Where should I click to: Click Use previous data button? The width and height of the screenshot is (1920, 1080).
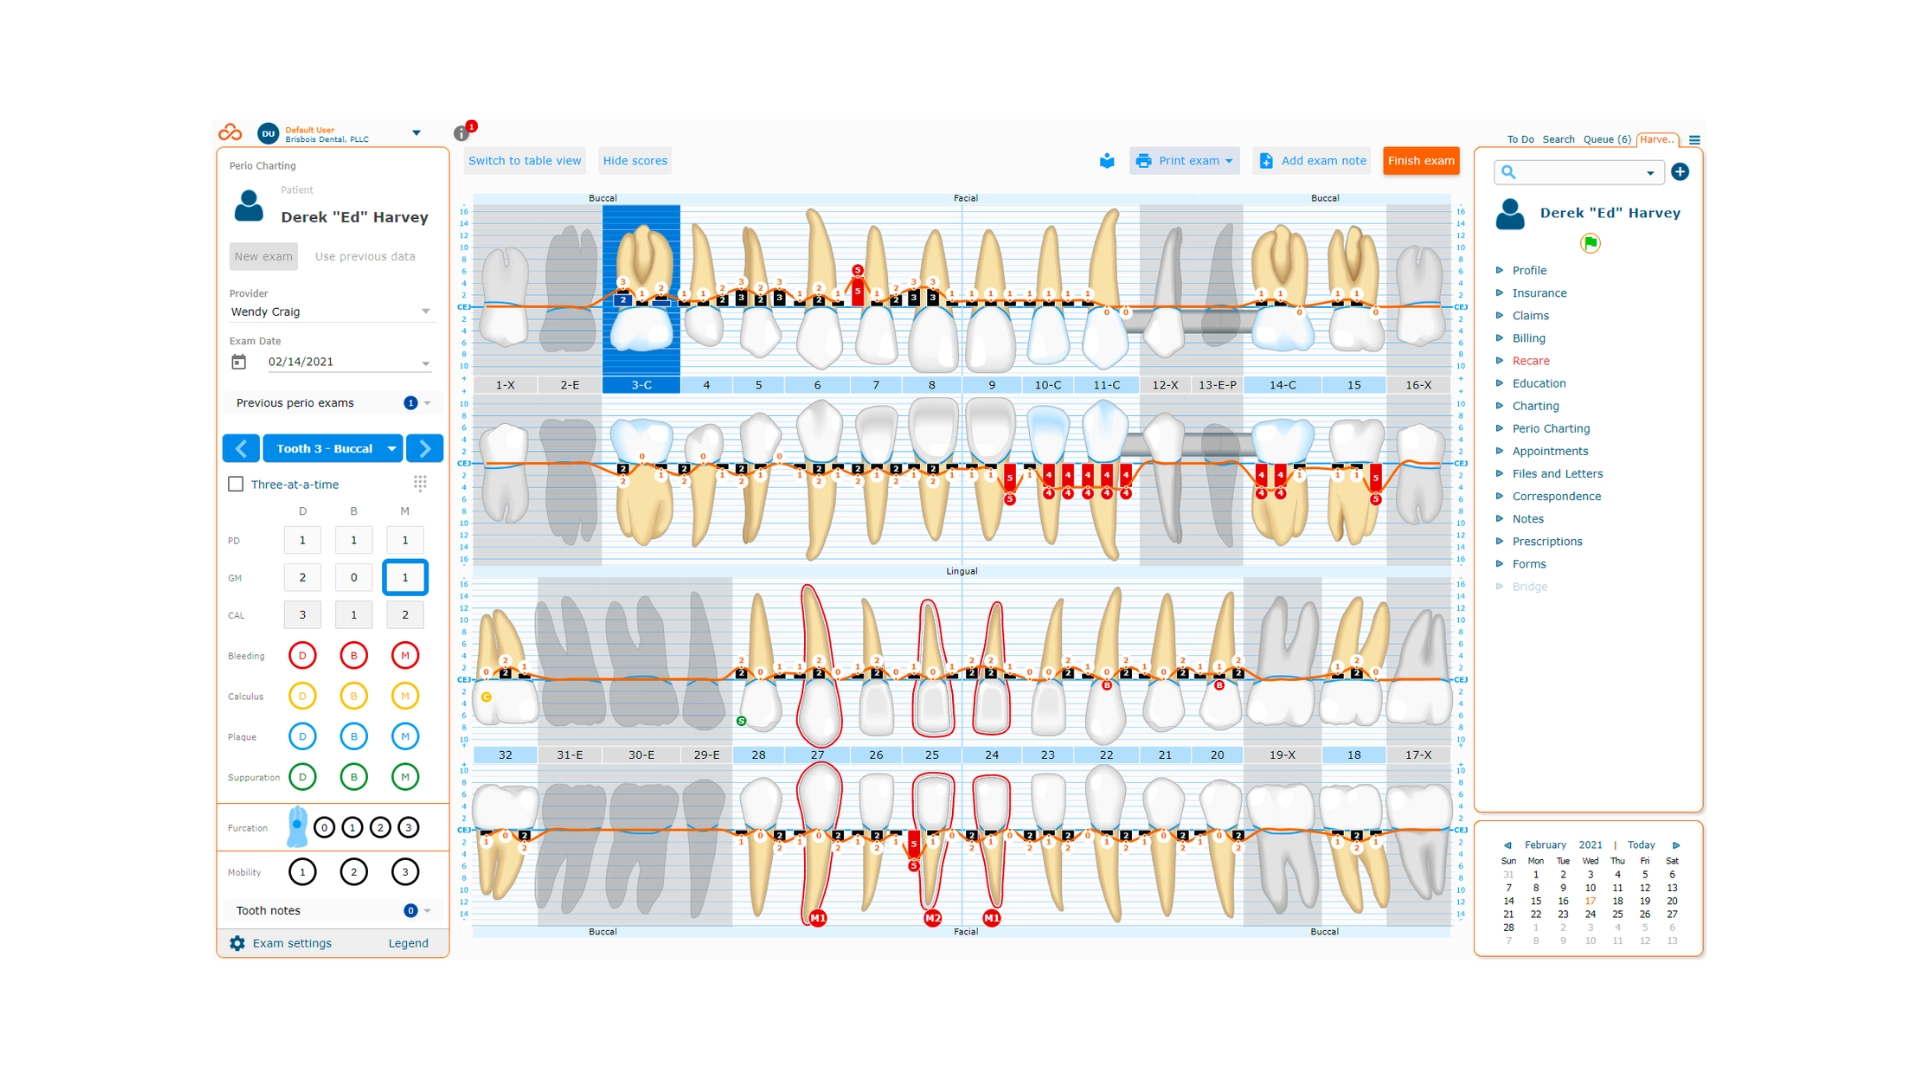coord(365,257)
